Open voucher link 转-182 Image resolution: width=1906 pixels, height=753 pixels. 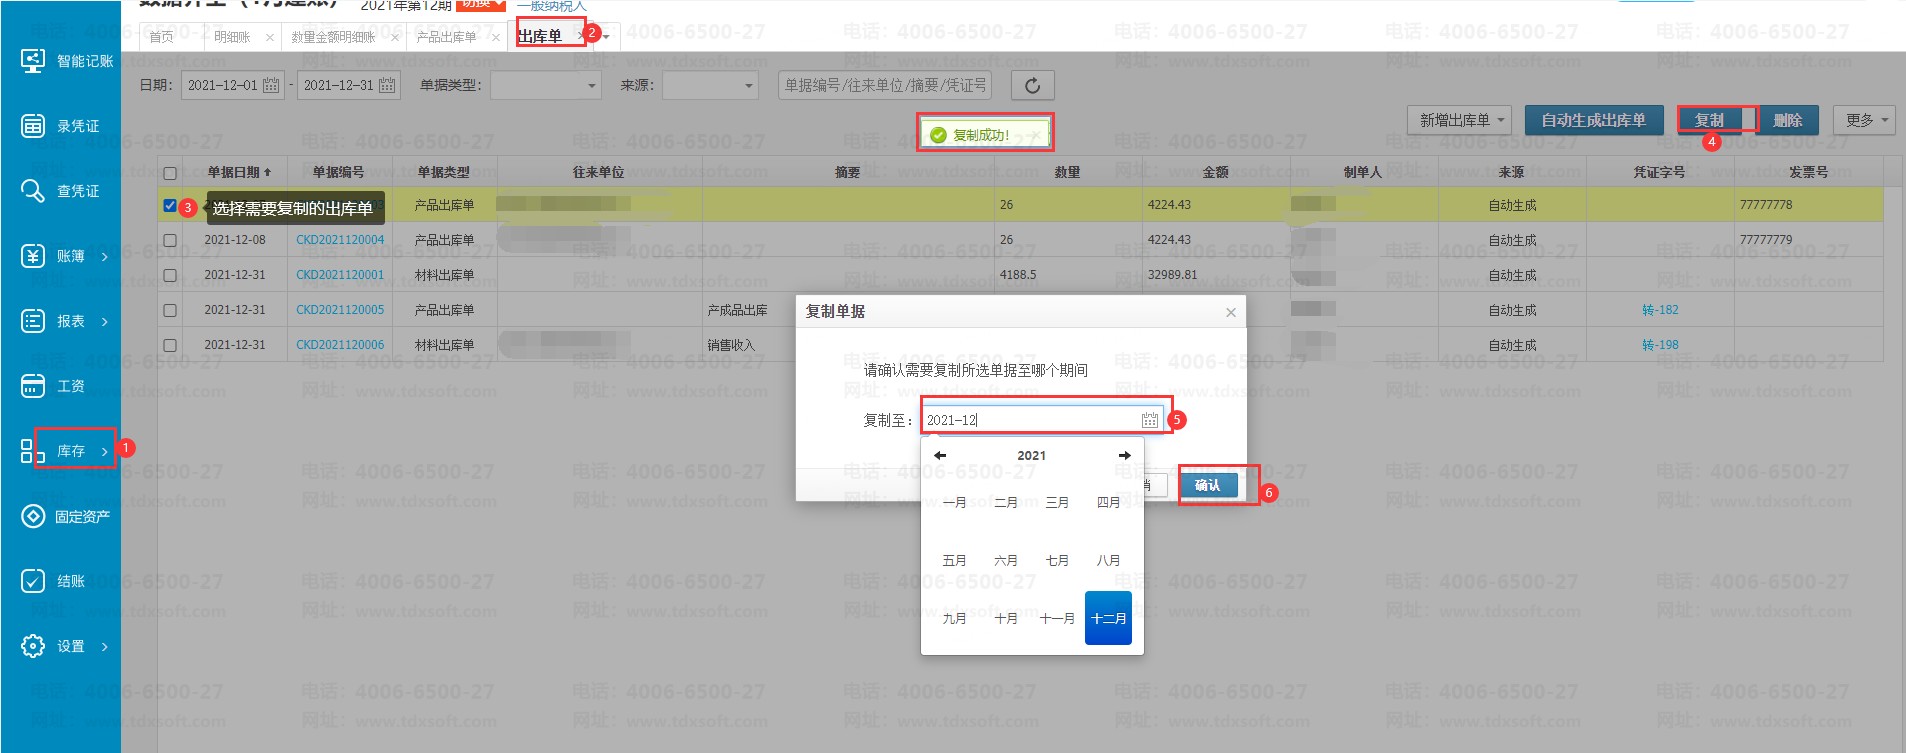(x=1660, y=310)
